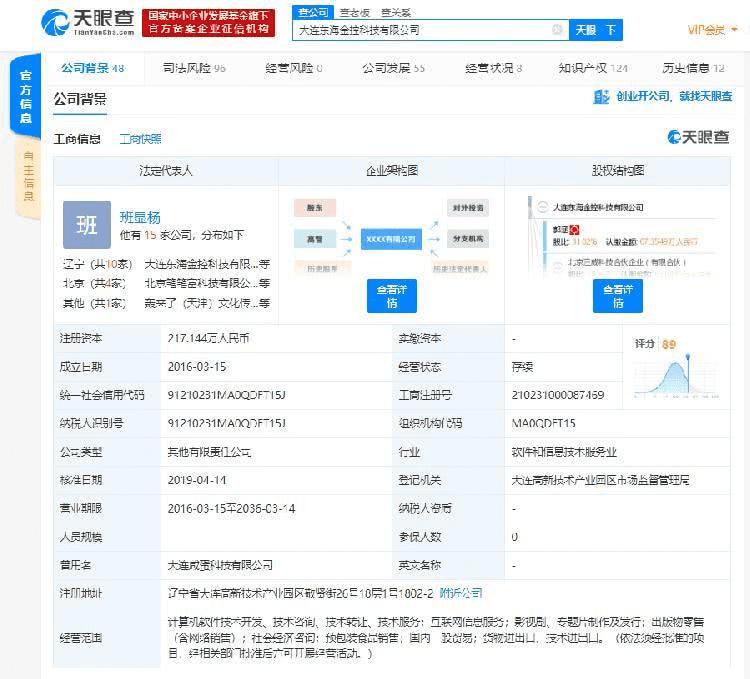This screenshot has width=750, height=679.
Task: Select the 核准日期 2019-04-14 value
Action: pyautogui.click(x=197, y=480)
